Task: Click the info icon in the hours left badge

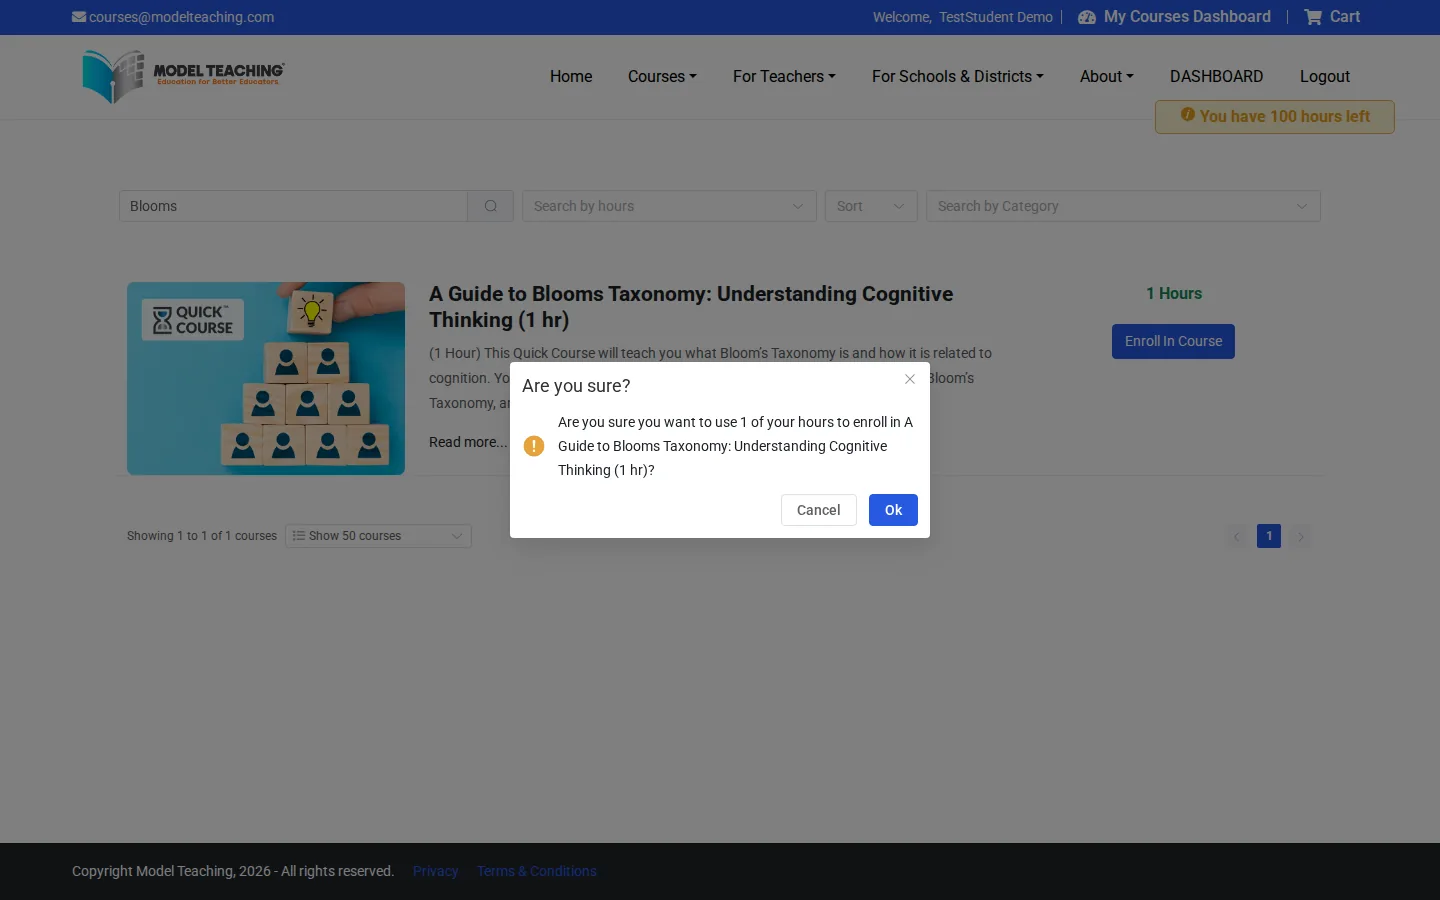Action: point(1187,115)
